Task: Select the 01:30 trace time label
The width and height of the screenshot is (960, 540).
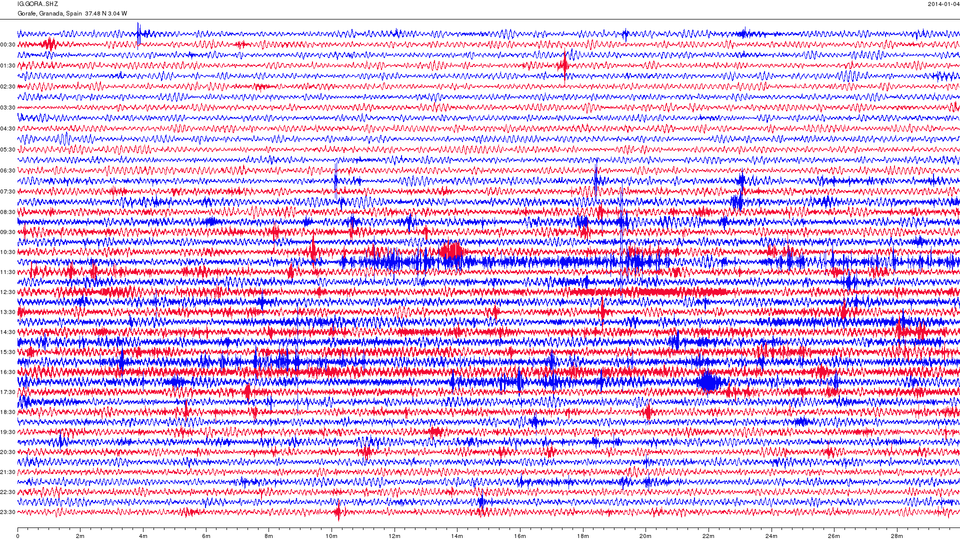Action: 7,66
